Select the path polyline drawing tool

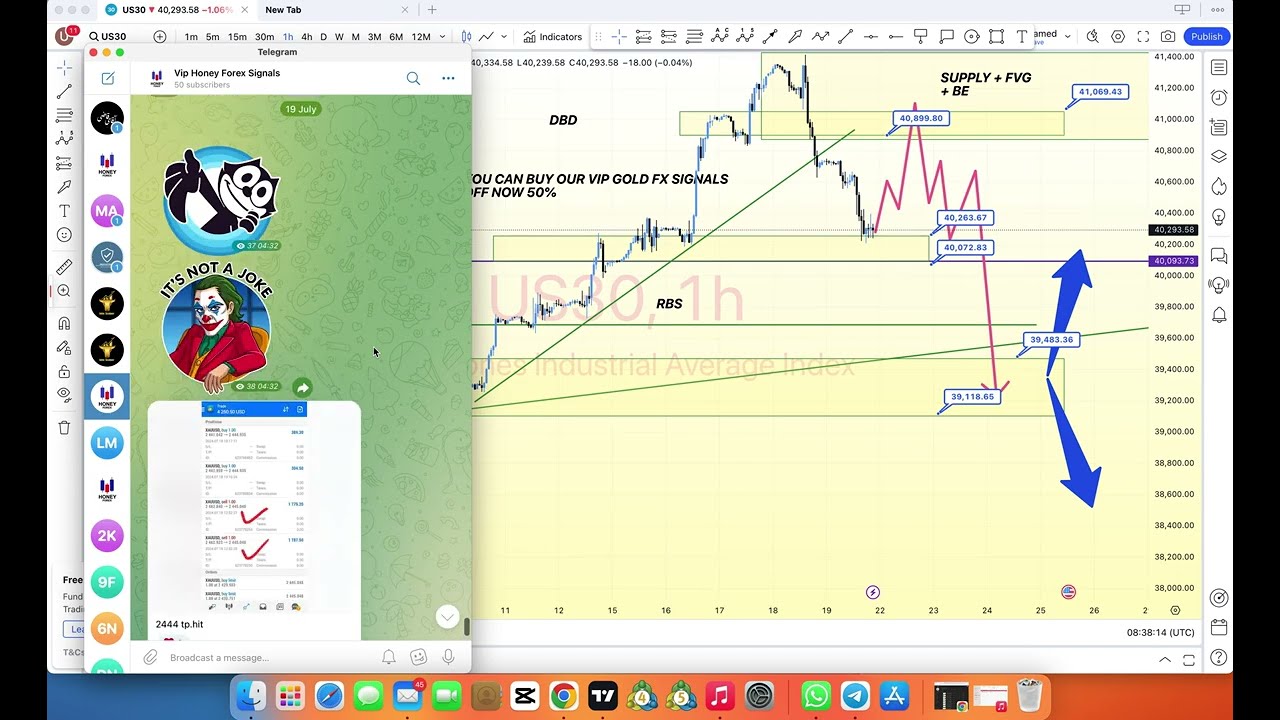[820, 37]
